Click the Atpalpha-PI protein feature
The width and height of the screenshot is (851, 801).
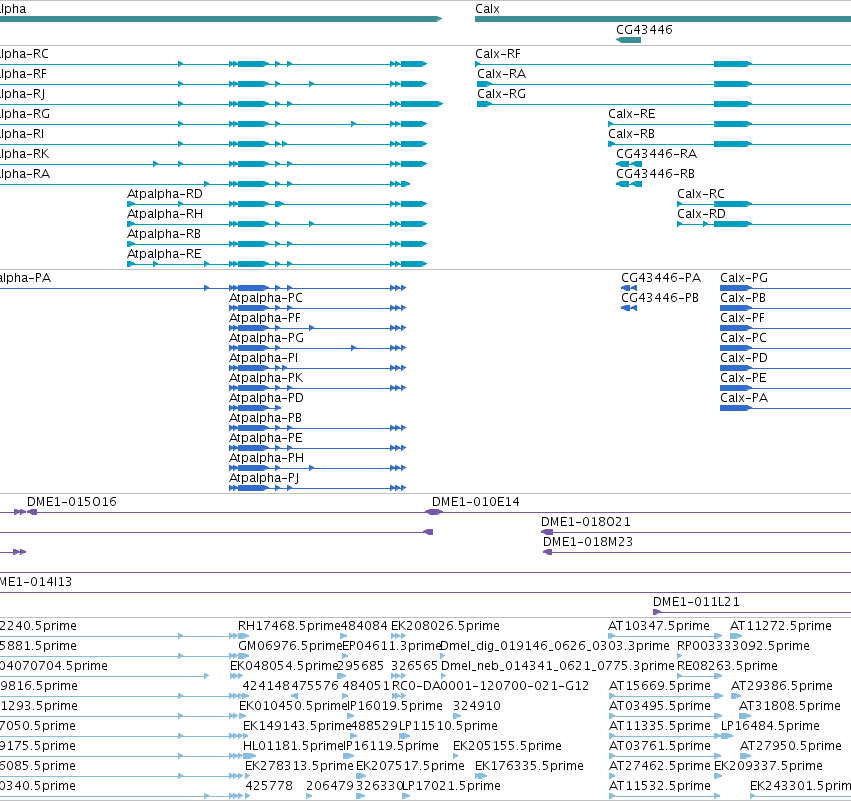pos(317,368)
